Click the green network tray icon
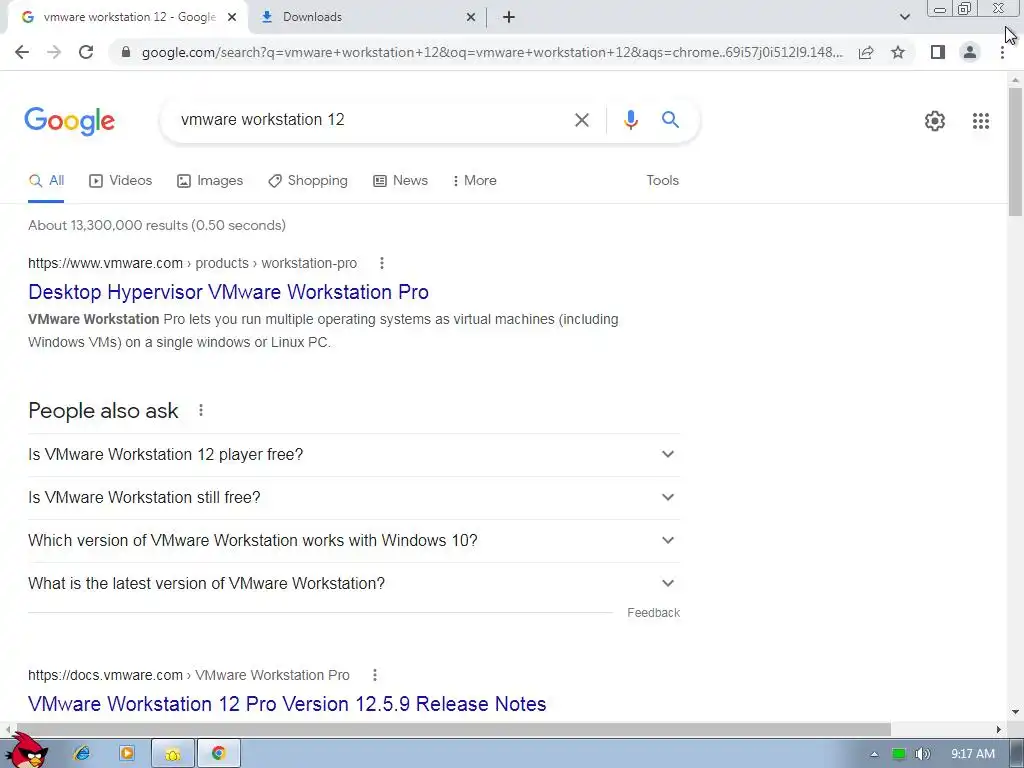Viewport: 1024px width, 768px height. 899,754
